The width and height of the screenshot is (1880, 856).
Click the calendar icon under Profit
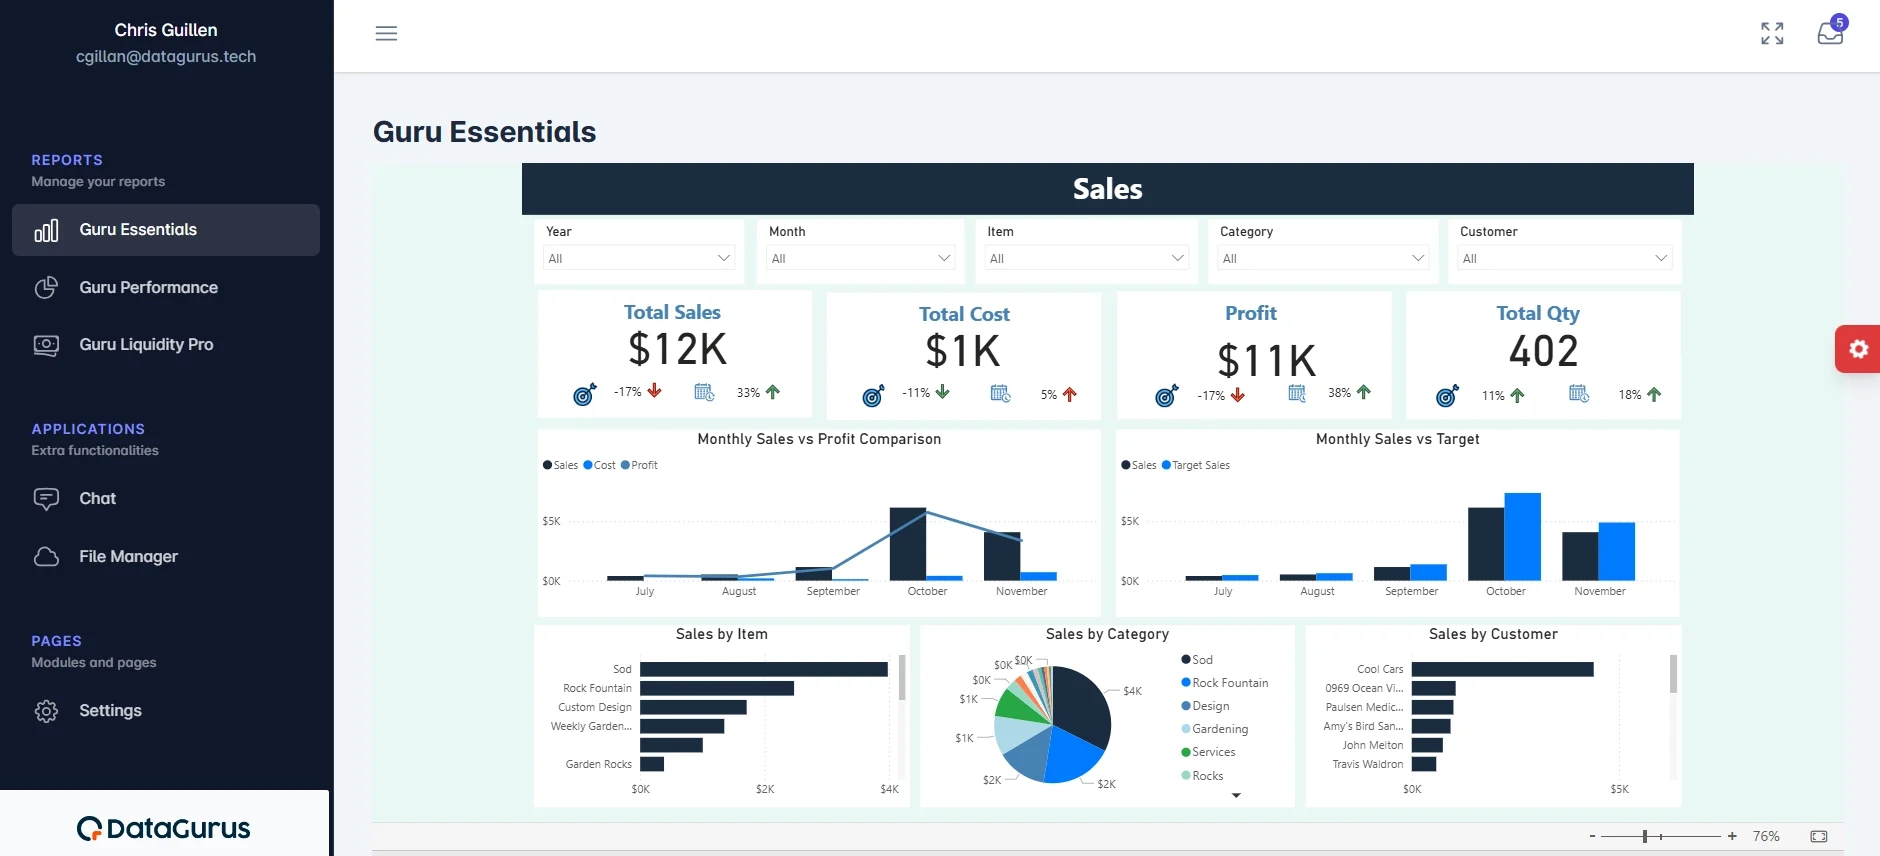[1297, 393]
